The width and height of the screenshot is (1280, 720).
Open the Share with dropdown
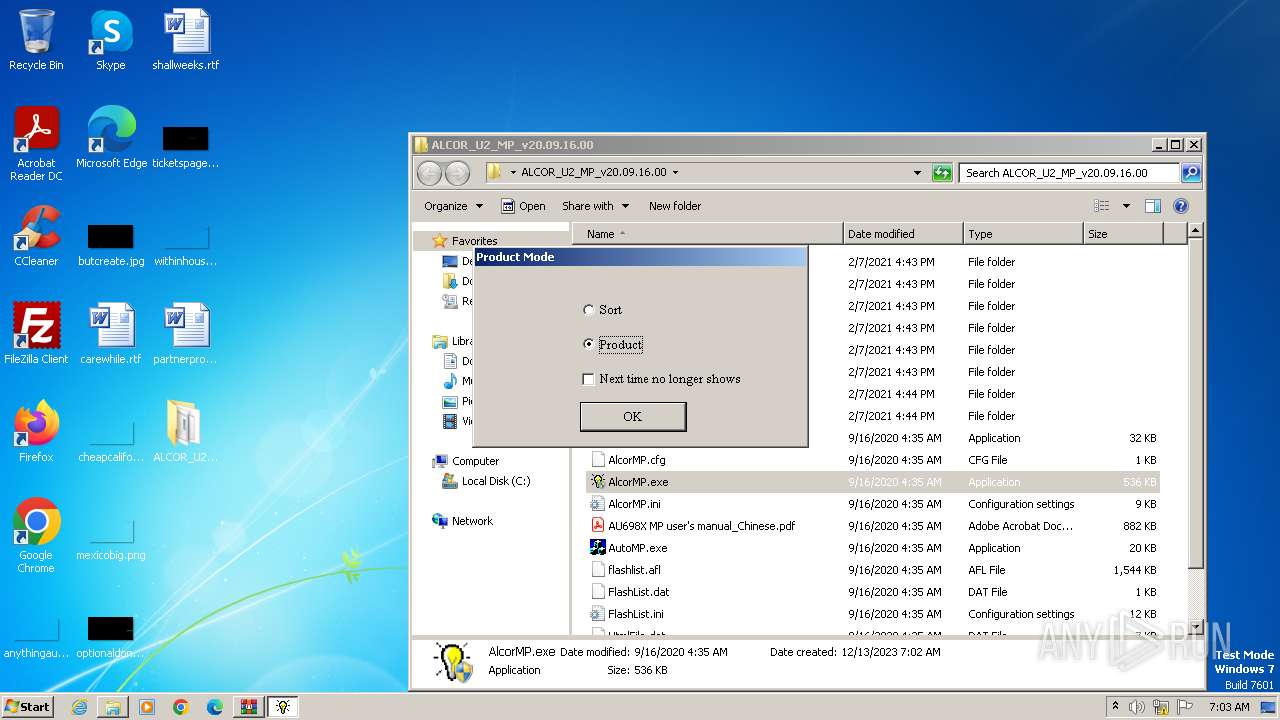(x=595, y=206)
